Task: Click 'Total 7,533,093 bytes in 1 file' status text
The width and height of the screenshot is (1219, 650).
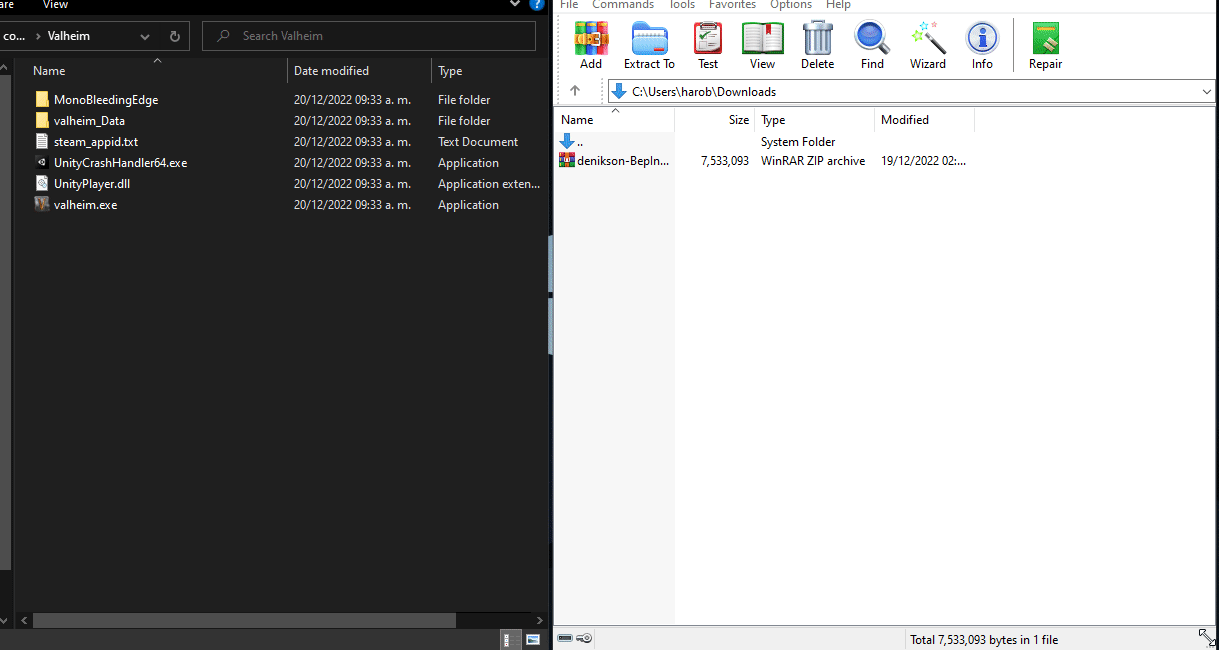Action: pyautogui.click(x=984, y=639)
